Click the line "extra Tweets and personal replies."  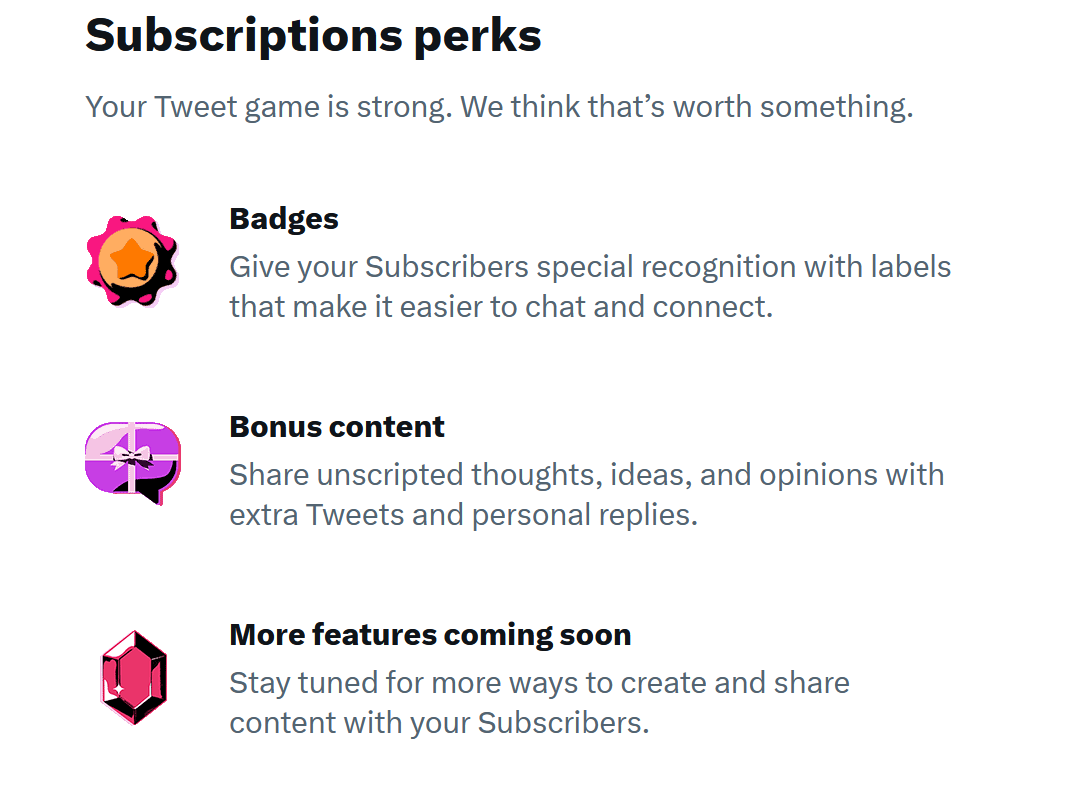(x=463, y=515)
